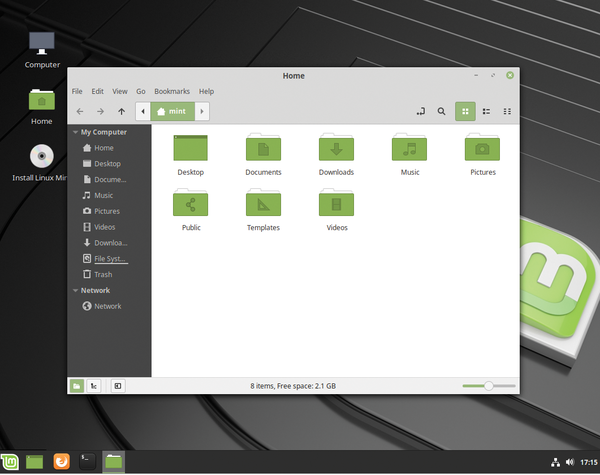The image size is (600, 475).
Task: Open the Bookmarks menu
Action: coord(171,91)
